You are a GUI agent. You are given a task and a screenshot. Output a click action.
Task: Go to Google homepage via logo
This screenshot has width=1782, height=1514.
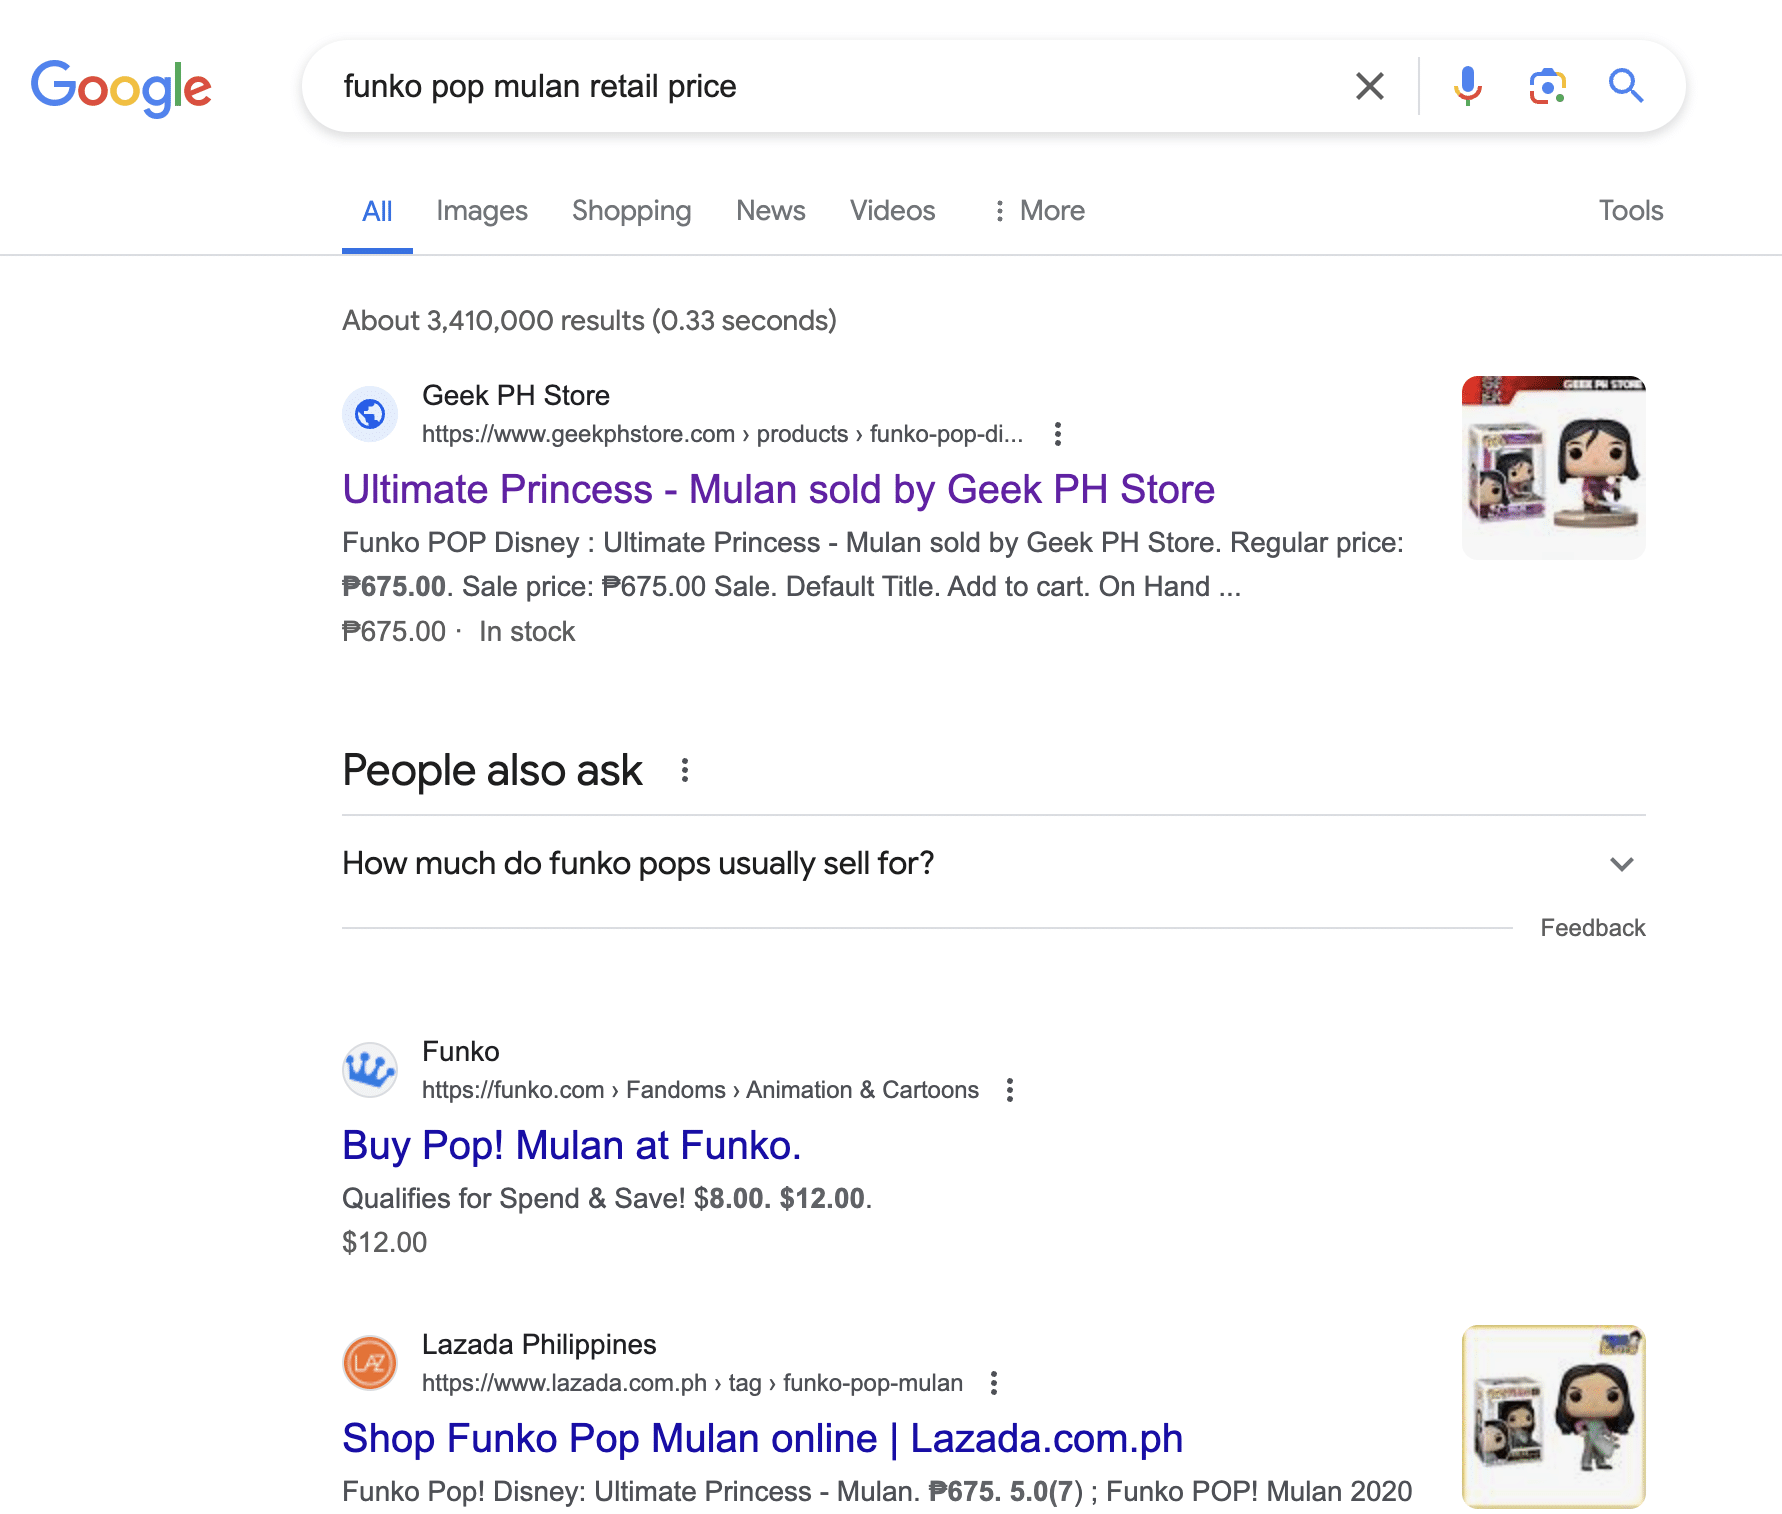coord(121,88)
